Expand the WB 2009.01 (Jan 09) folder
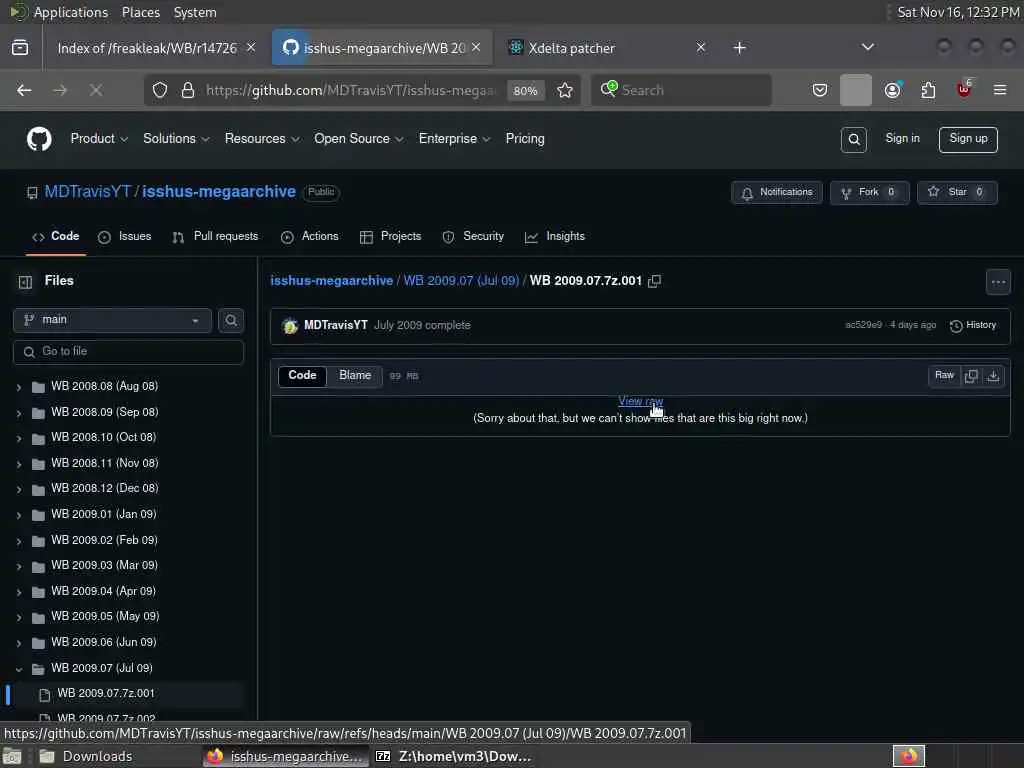The image size is (1024, 768). (19, 515)
